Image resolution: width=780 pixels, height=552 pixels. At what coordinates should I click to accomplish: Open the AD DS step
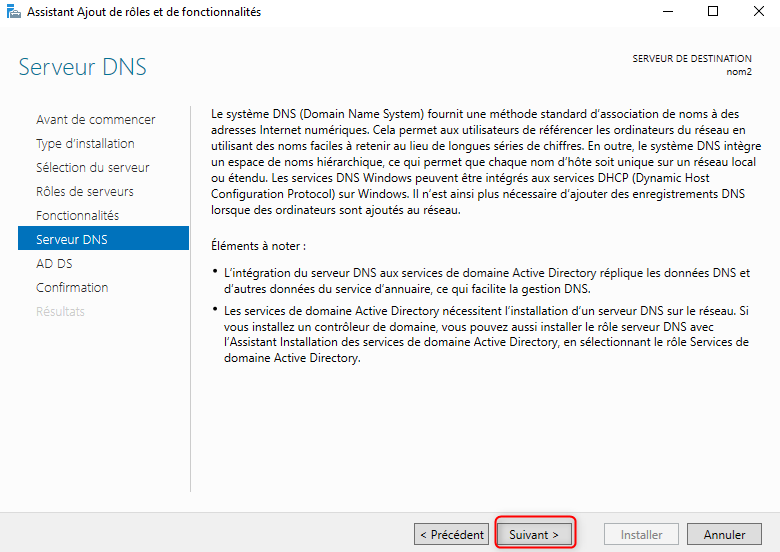pos(54,264)
